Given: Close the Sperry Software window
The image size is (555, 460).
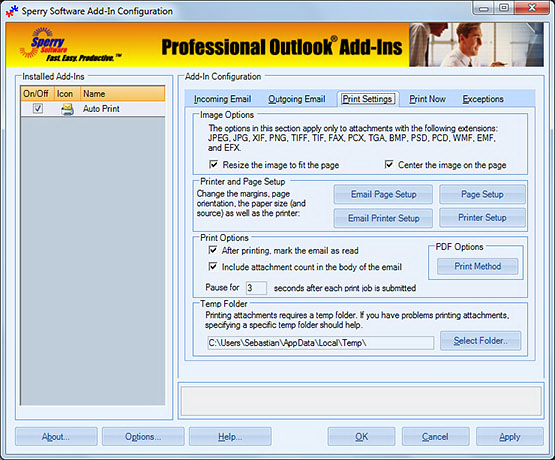Looking at the screenshot, I should (532, 8).
